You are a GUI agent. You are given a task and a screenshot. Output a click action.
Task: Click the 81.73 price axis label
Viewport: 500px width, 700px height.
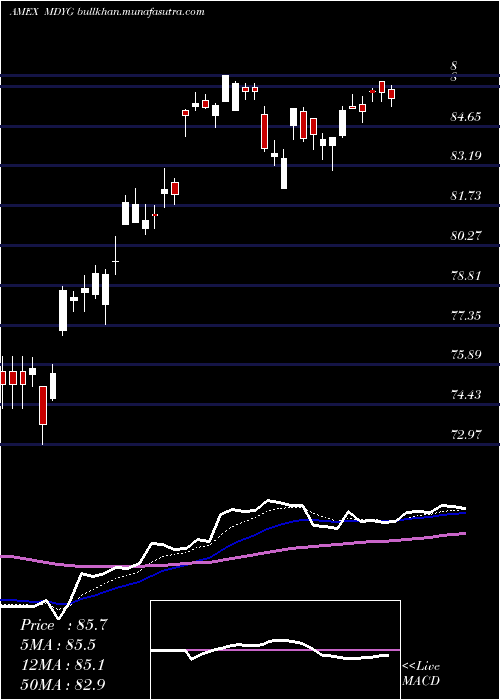pyautogui.click(x=466, y=196)
